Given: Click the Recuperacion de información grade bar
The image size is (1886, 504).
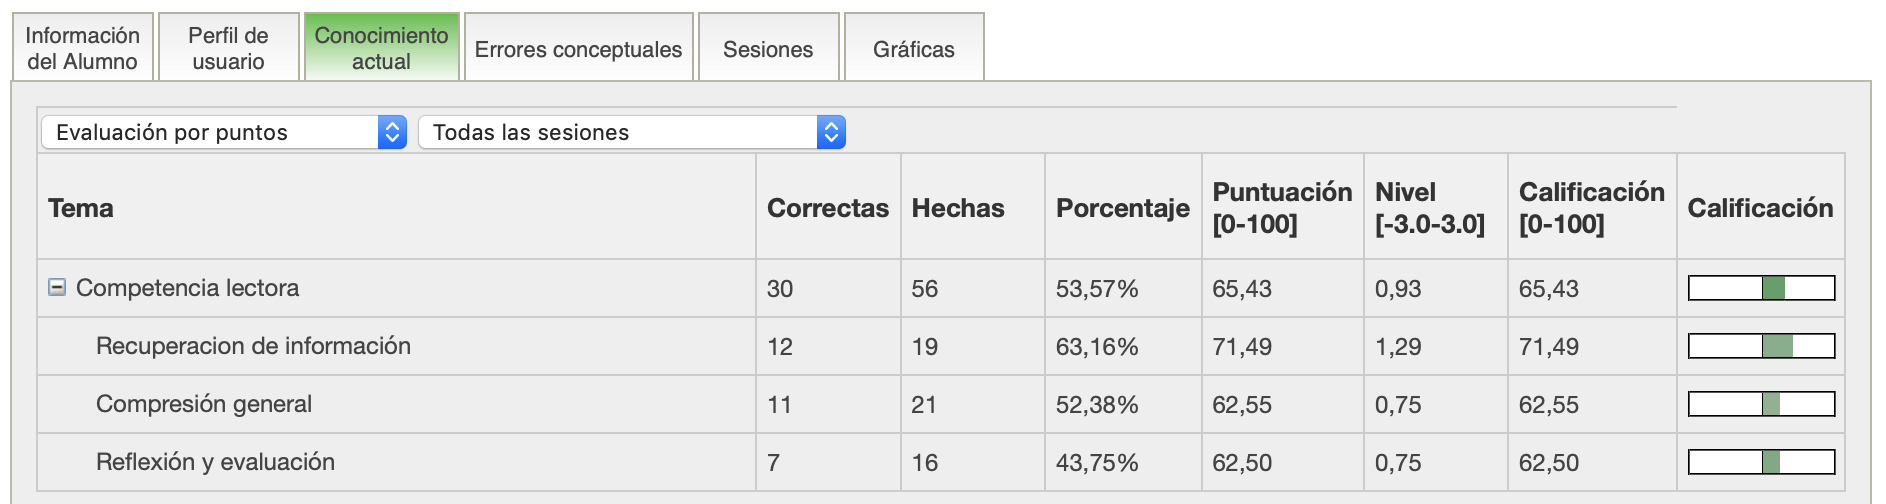Looking at the screenshot, I should coord(1761,346).
